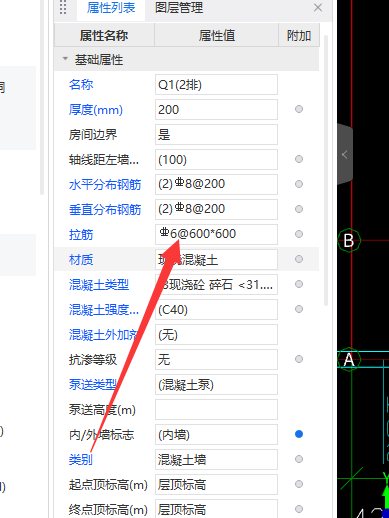Disable the 附加 option for 内/外墙标志

pyautogui.click(x=299, y=434)
